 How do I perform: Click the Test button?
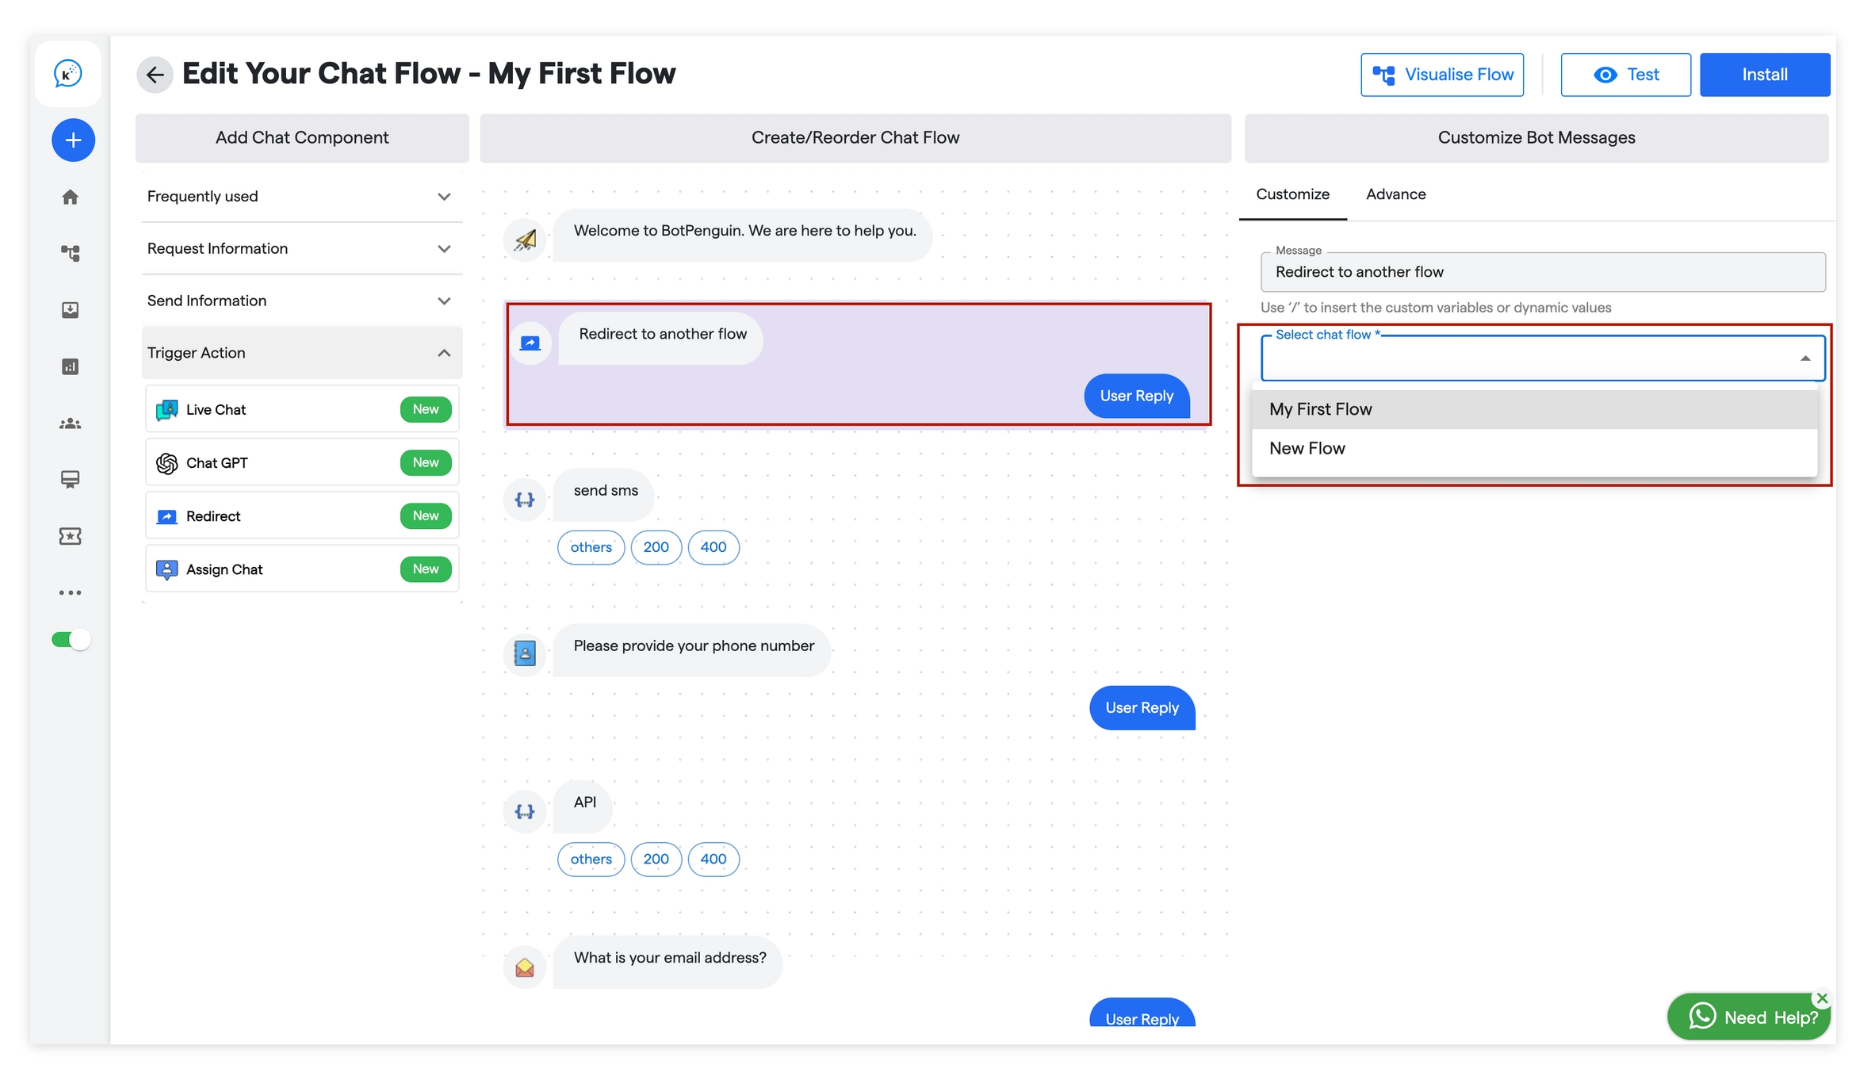(1626, 75)
